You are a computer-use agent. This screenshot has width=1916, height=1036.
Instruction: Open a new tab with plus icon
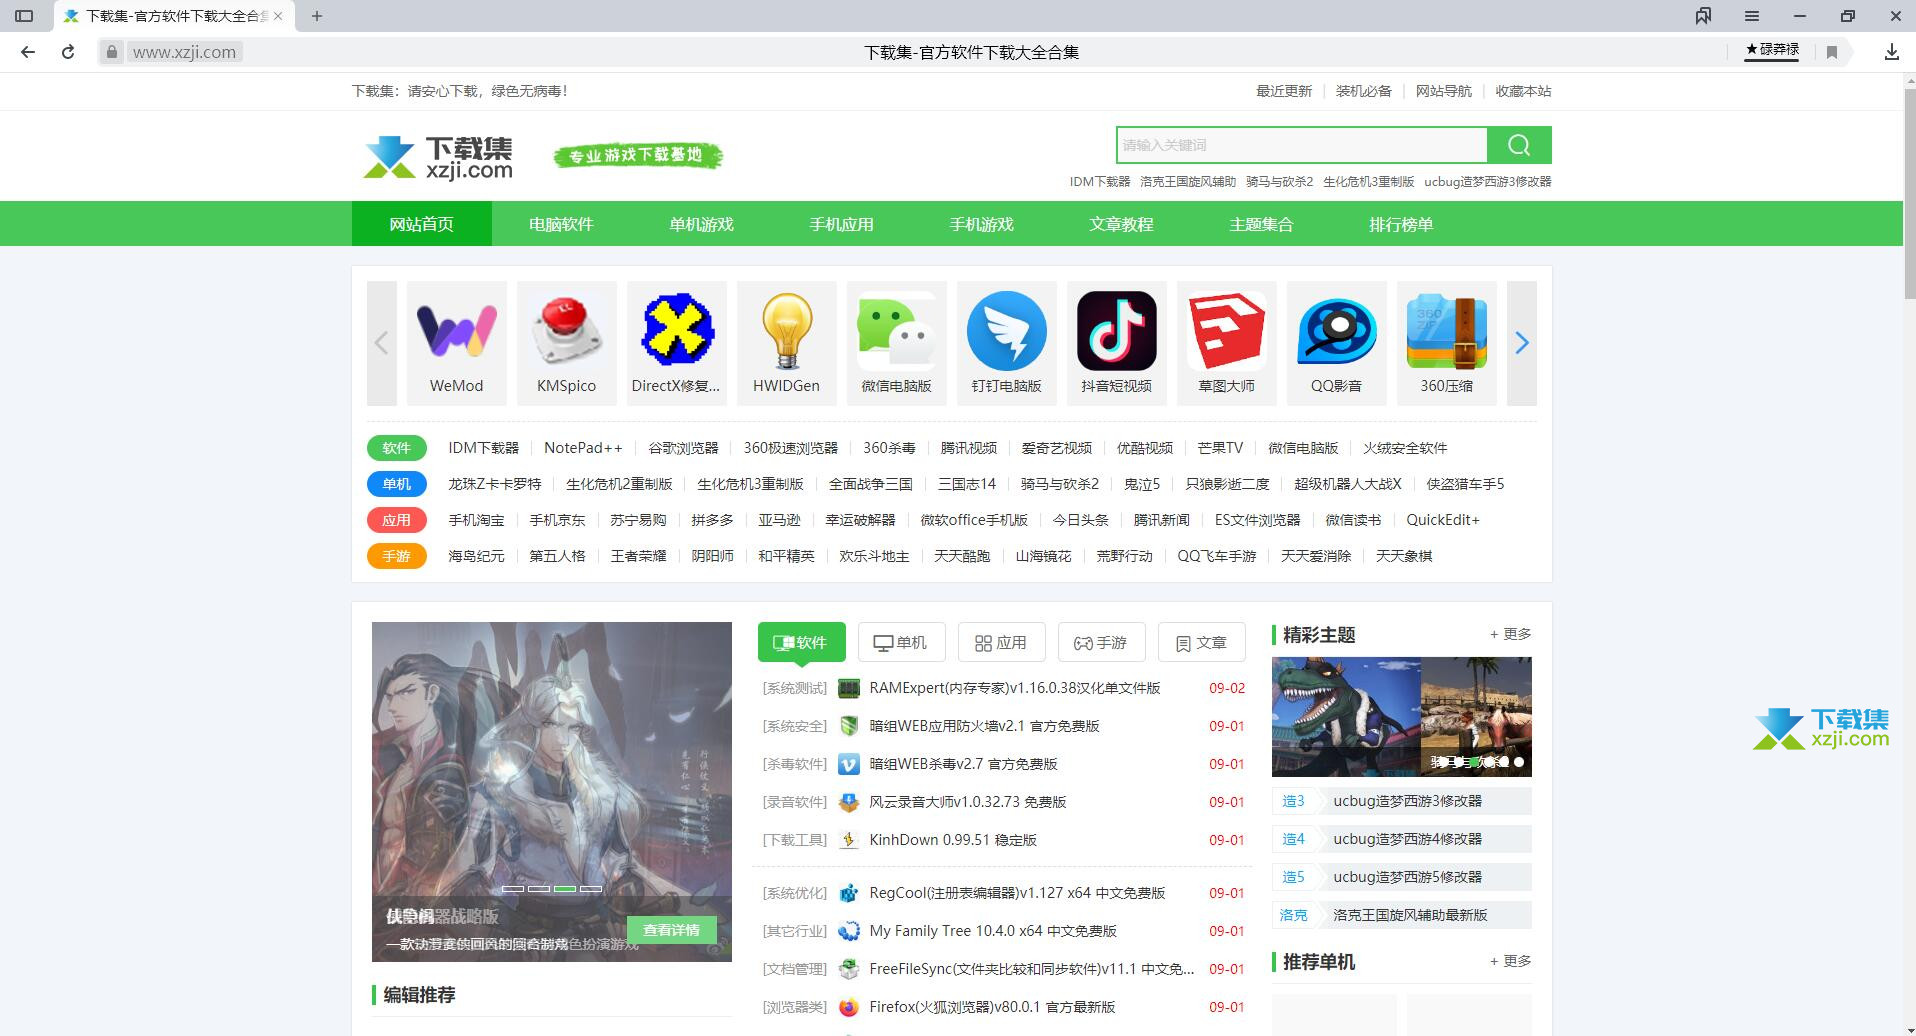(x=317, y=16)
